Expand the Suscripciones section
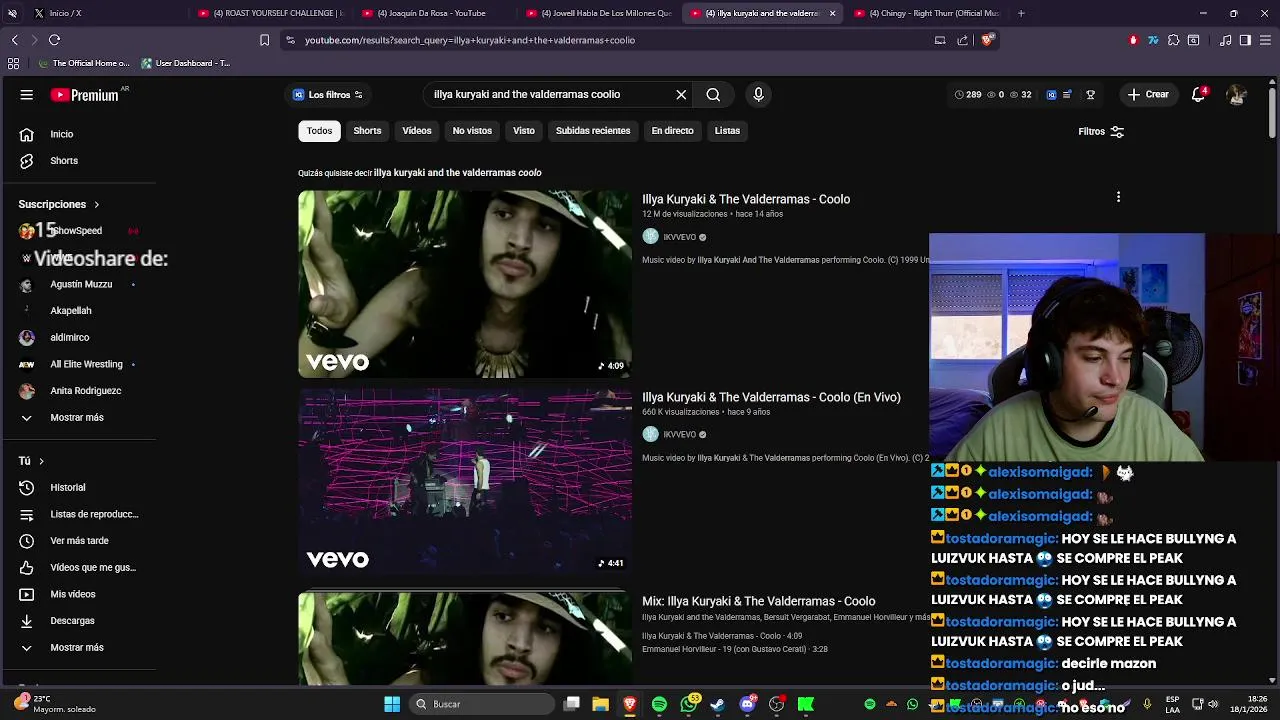 59,204
